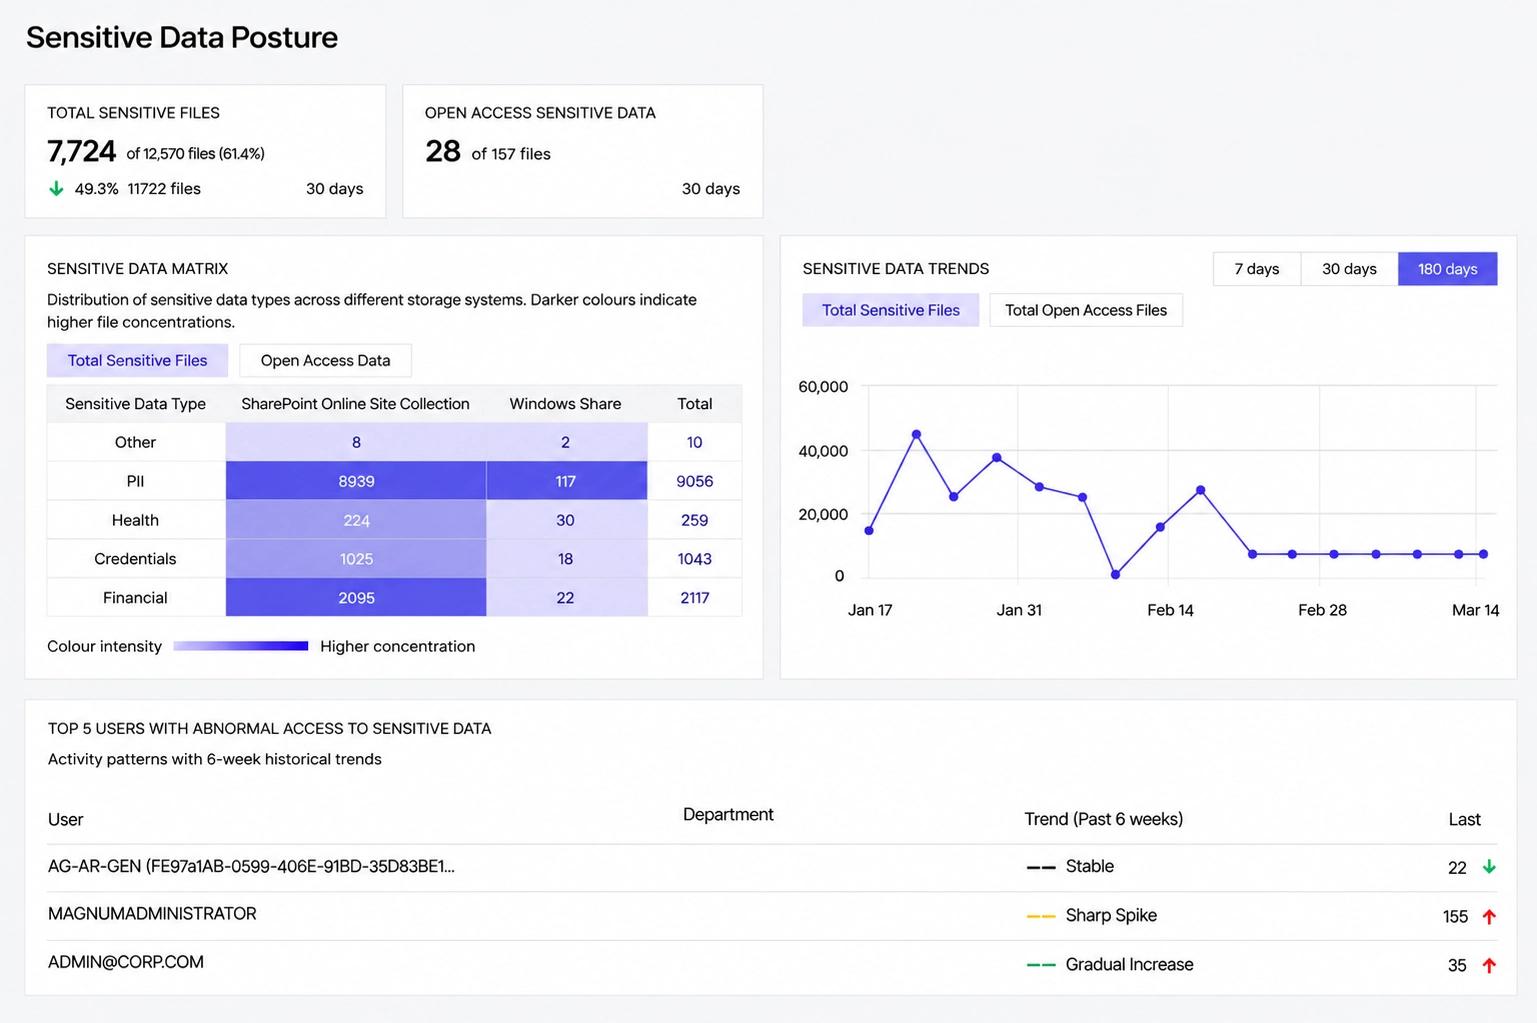Select the PII Windows Share cell 117

[x=566, y=481]
